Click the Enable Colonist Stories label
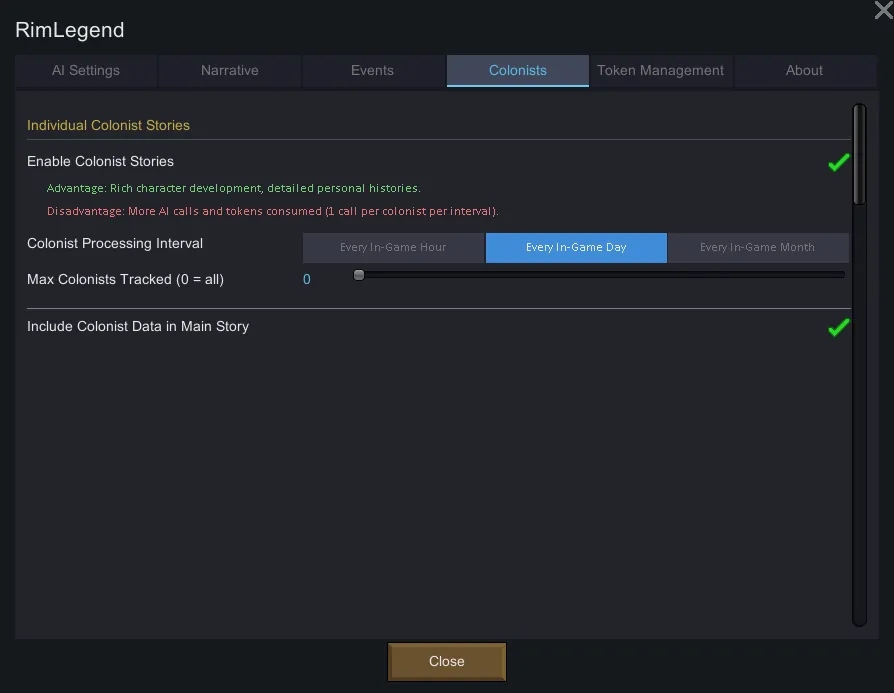The width and height of the screenshot is (894, 693). pyautogui.click(x=100, y=162)
